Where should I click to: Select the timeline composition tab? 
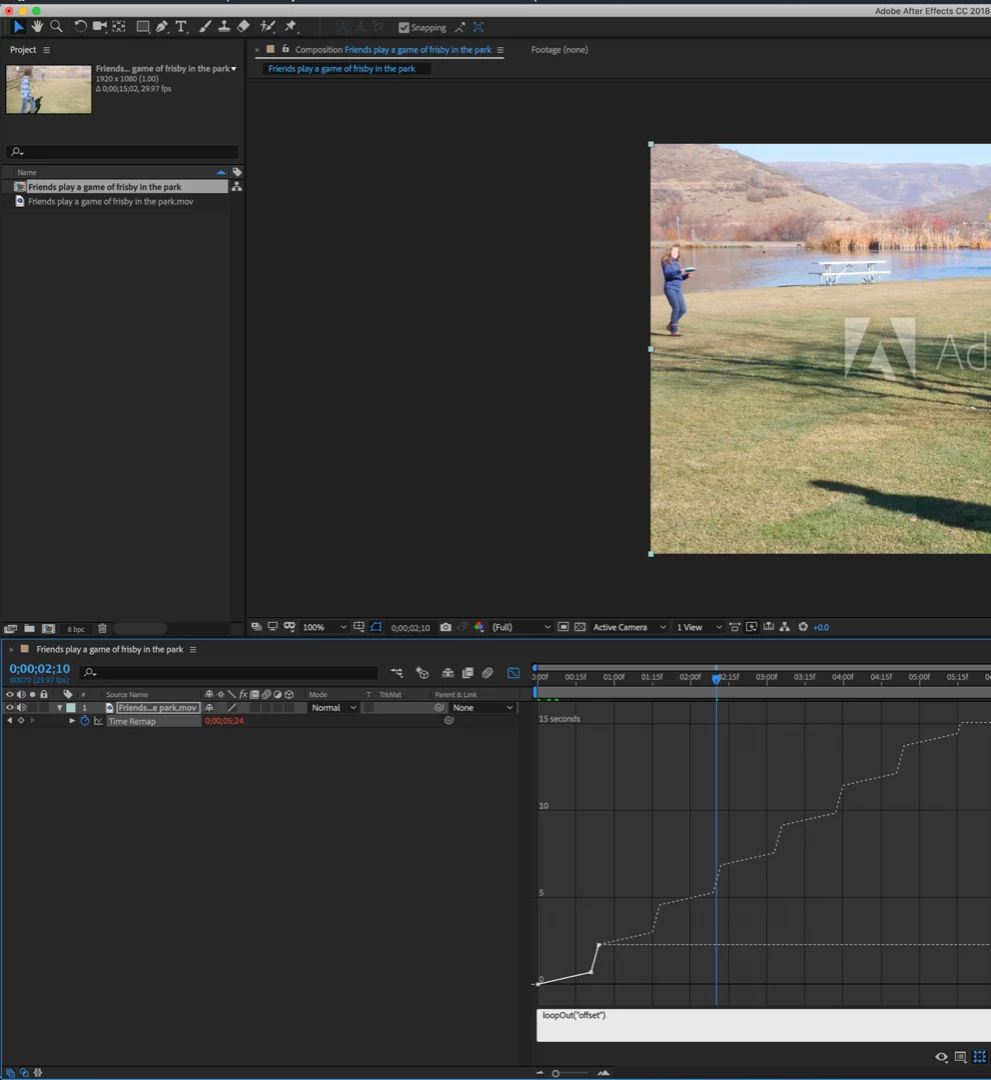[x=109, y=649]
